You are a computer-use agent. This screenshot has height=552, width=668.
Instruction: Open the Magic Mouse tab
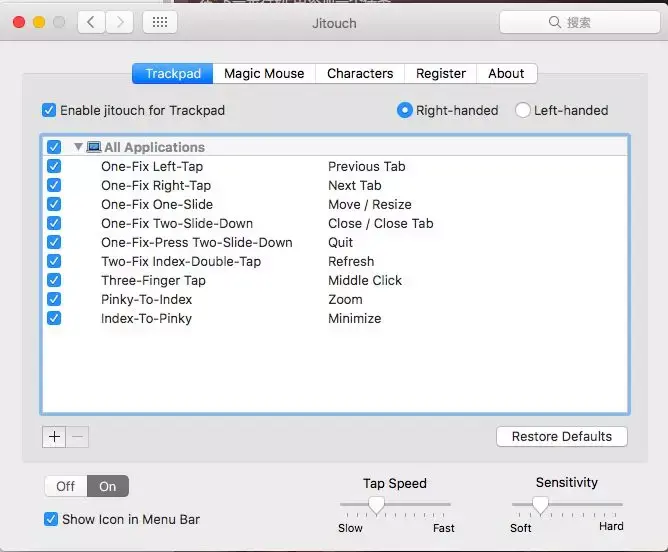click(x=264, y=74)
